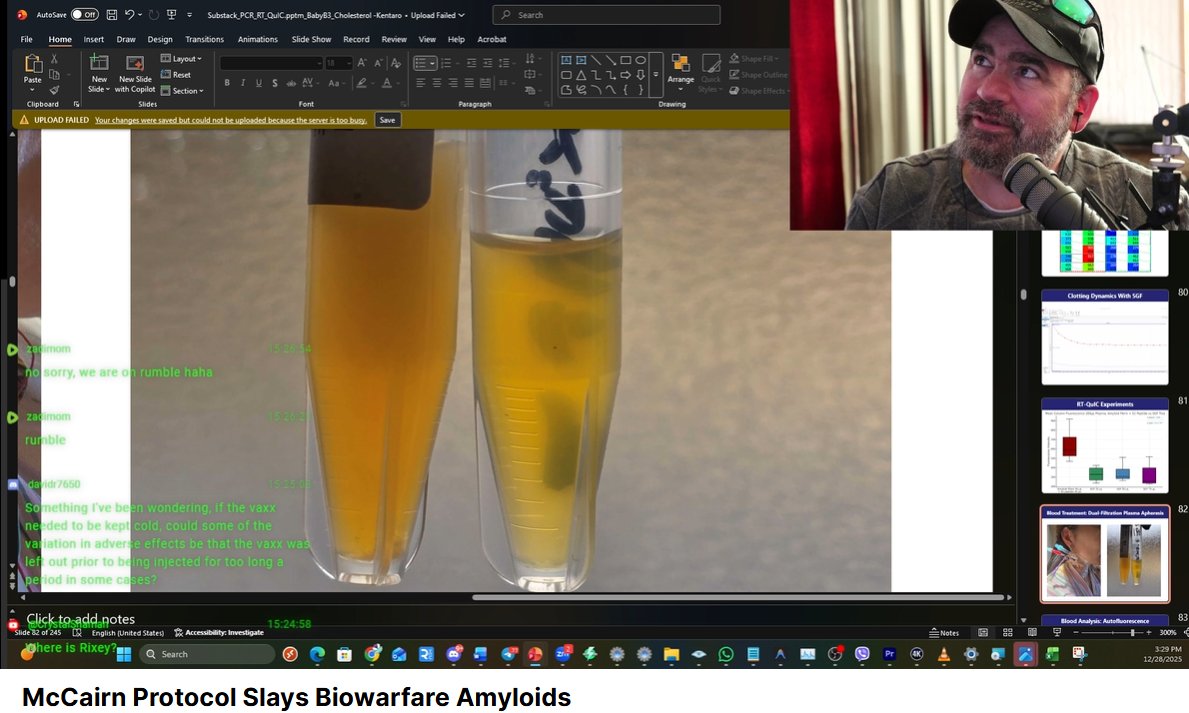Click the Cut scissors icon
The image size is (1189, 713).
[x=54, y=58]
